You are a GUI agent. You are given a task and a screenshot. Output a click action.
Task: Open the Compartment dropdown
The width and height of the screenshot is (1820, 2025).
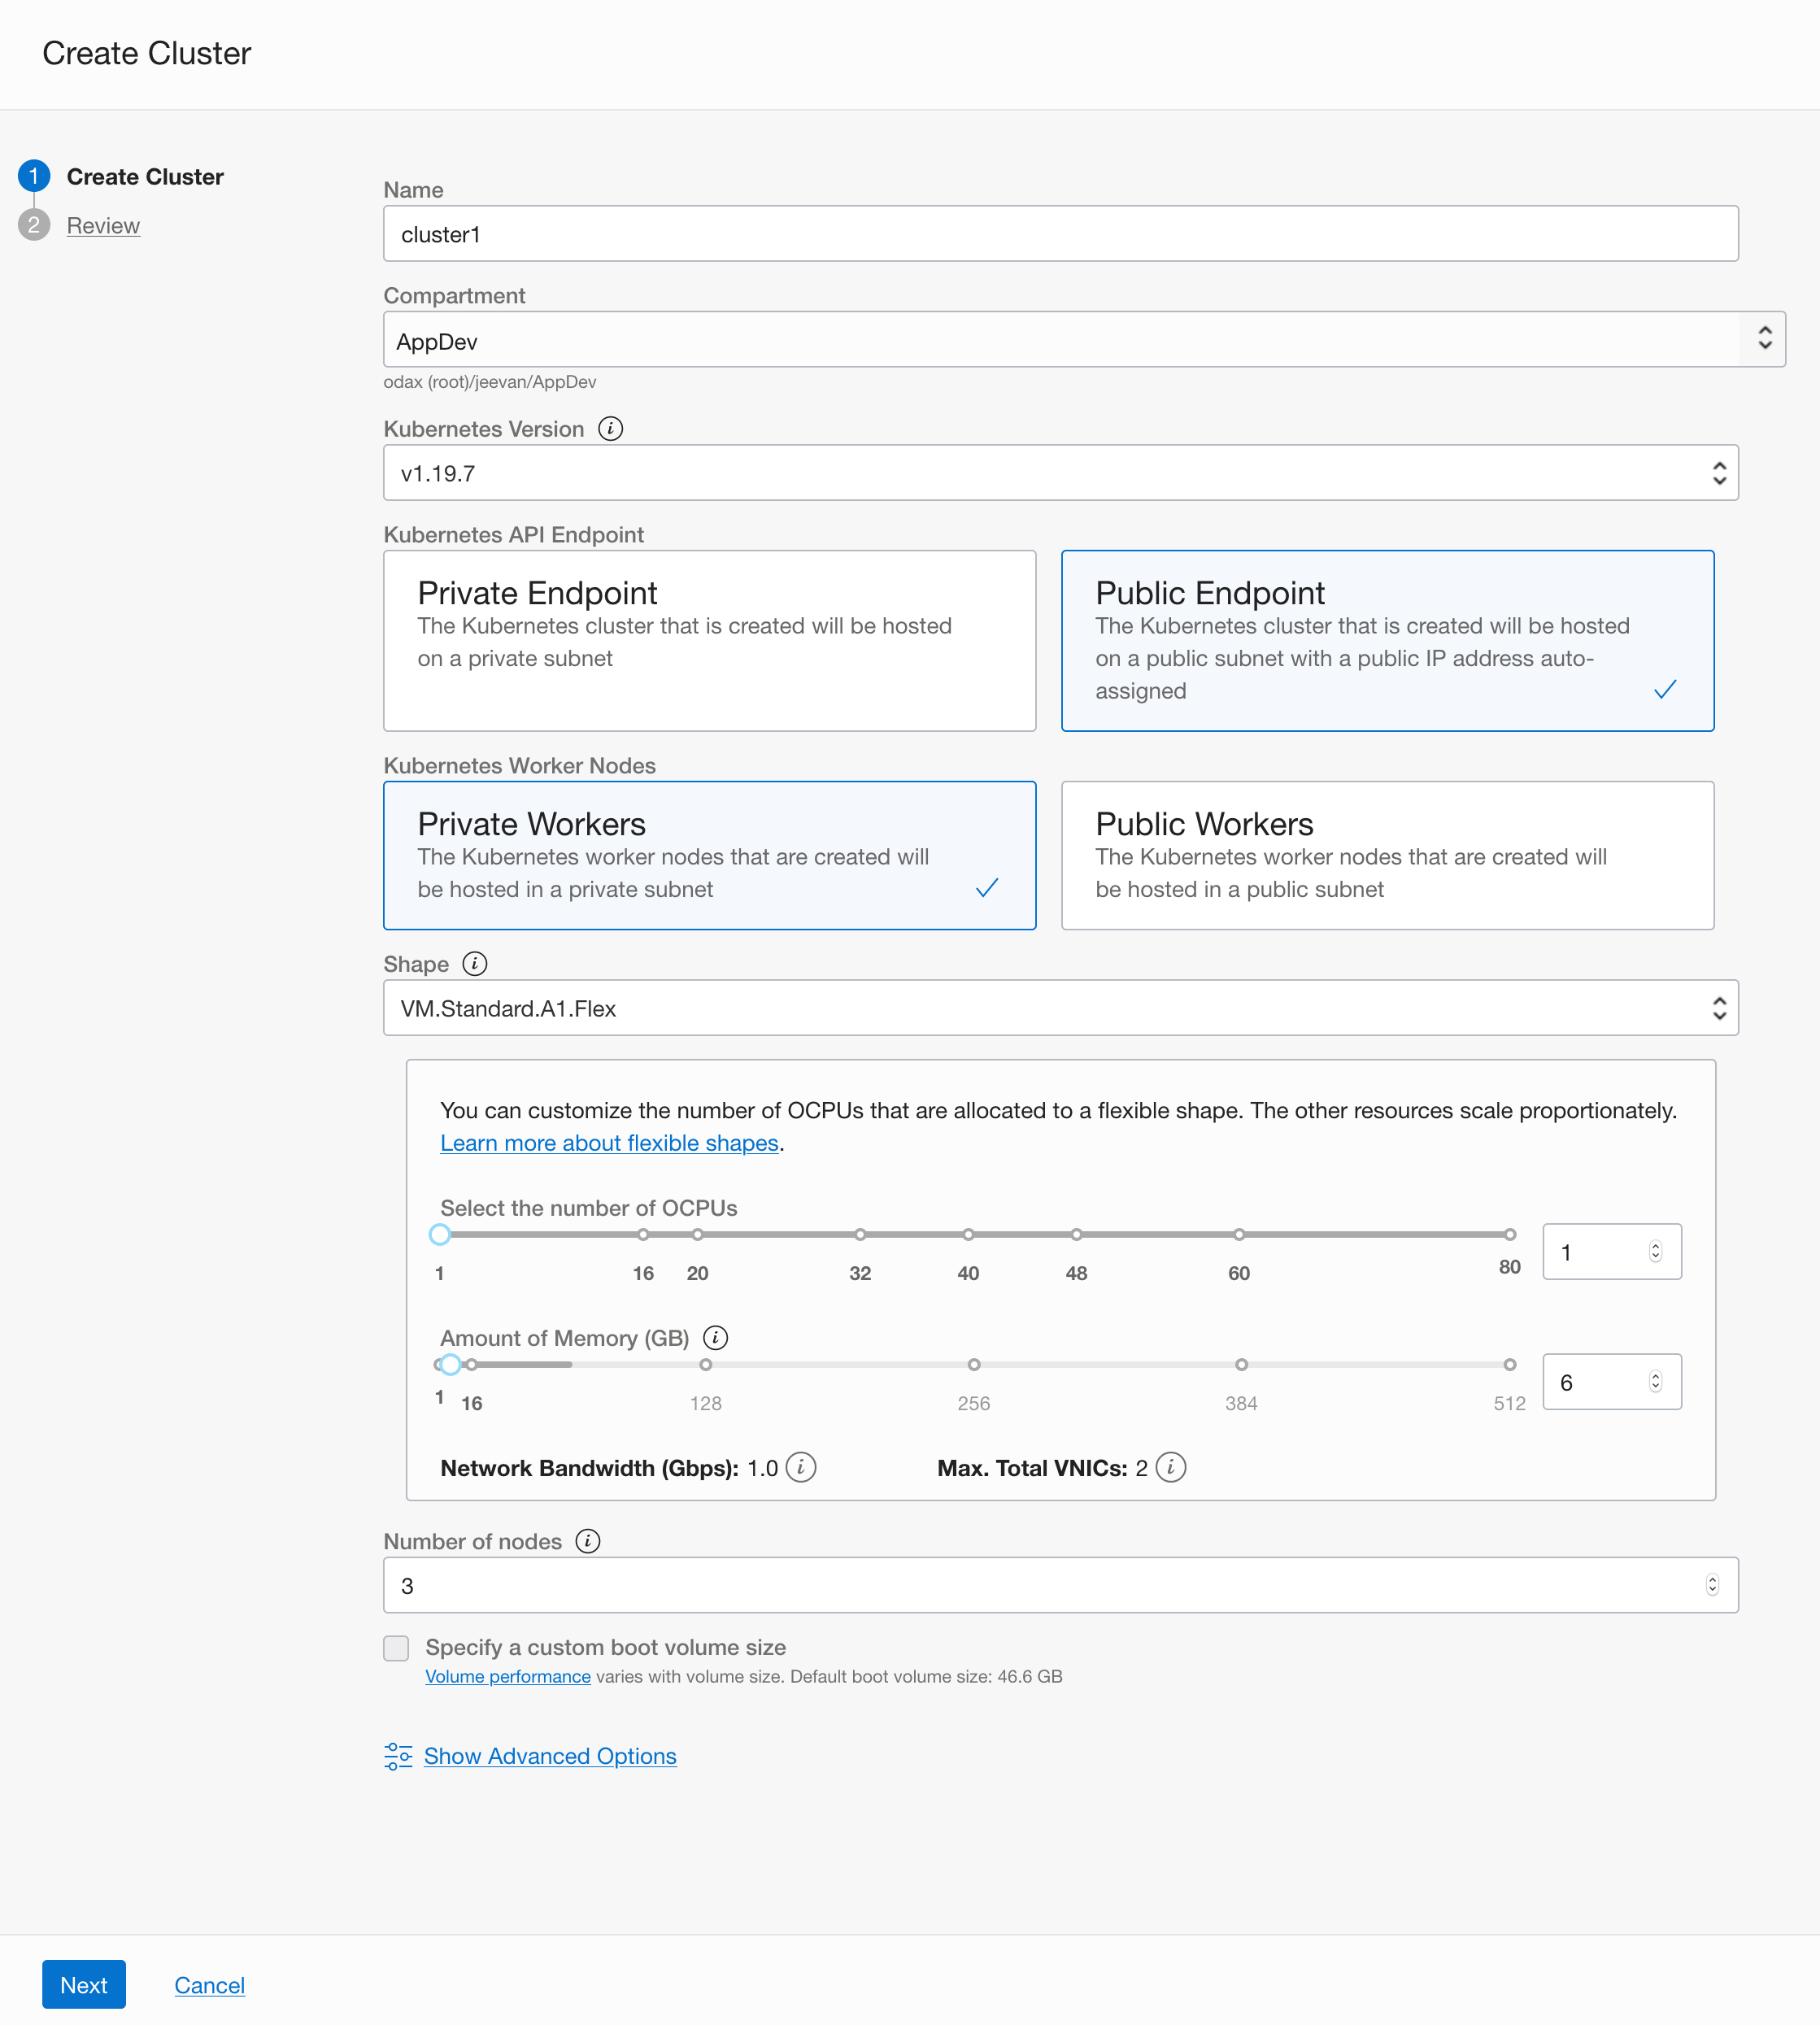pos(1084,340)
